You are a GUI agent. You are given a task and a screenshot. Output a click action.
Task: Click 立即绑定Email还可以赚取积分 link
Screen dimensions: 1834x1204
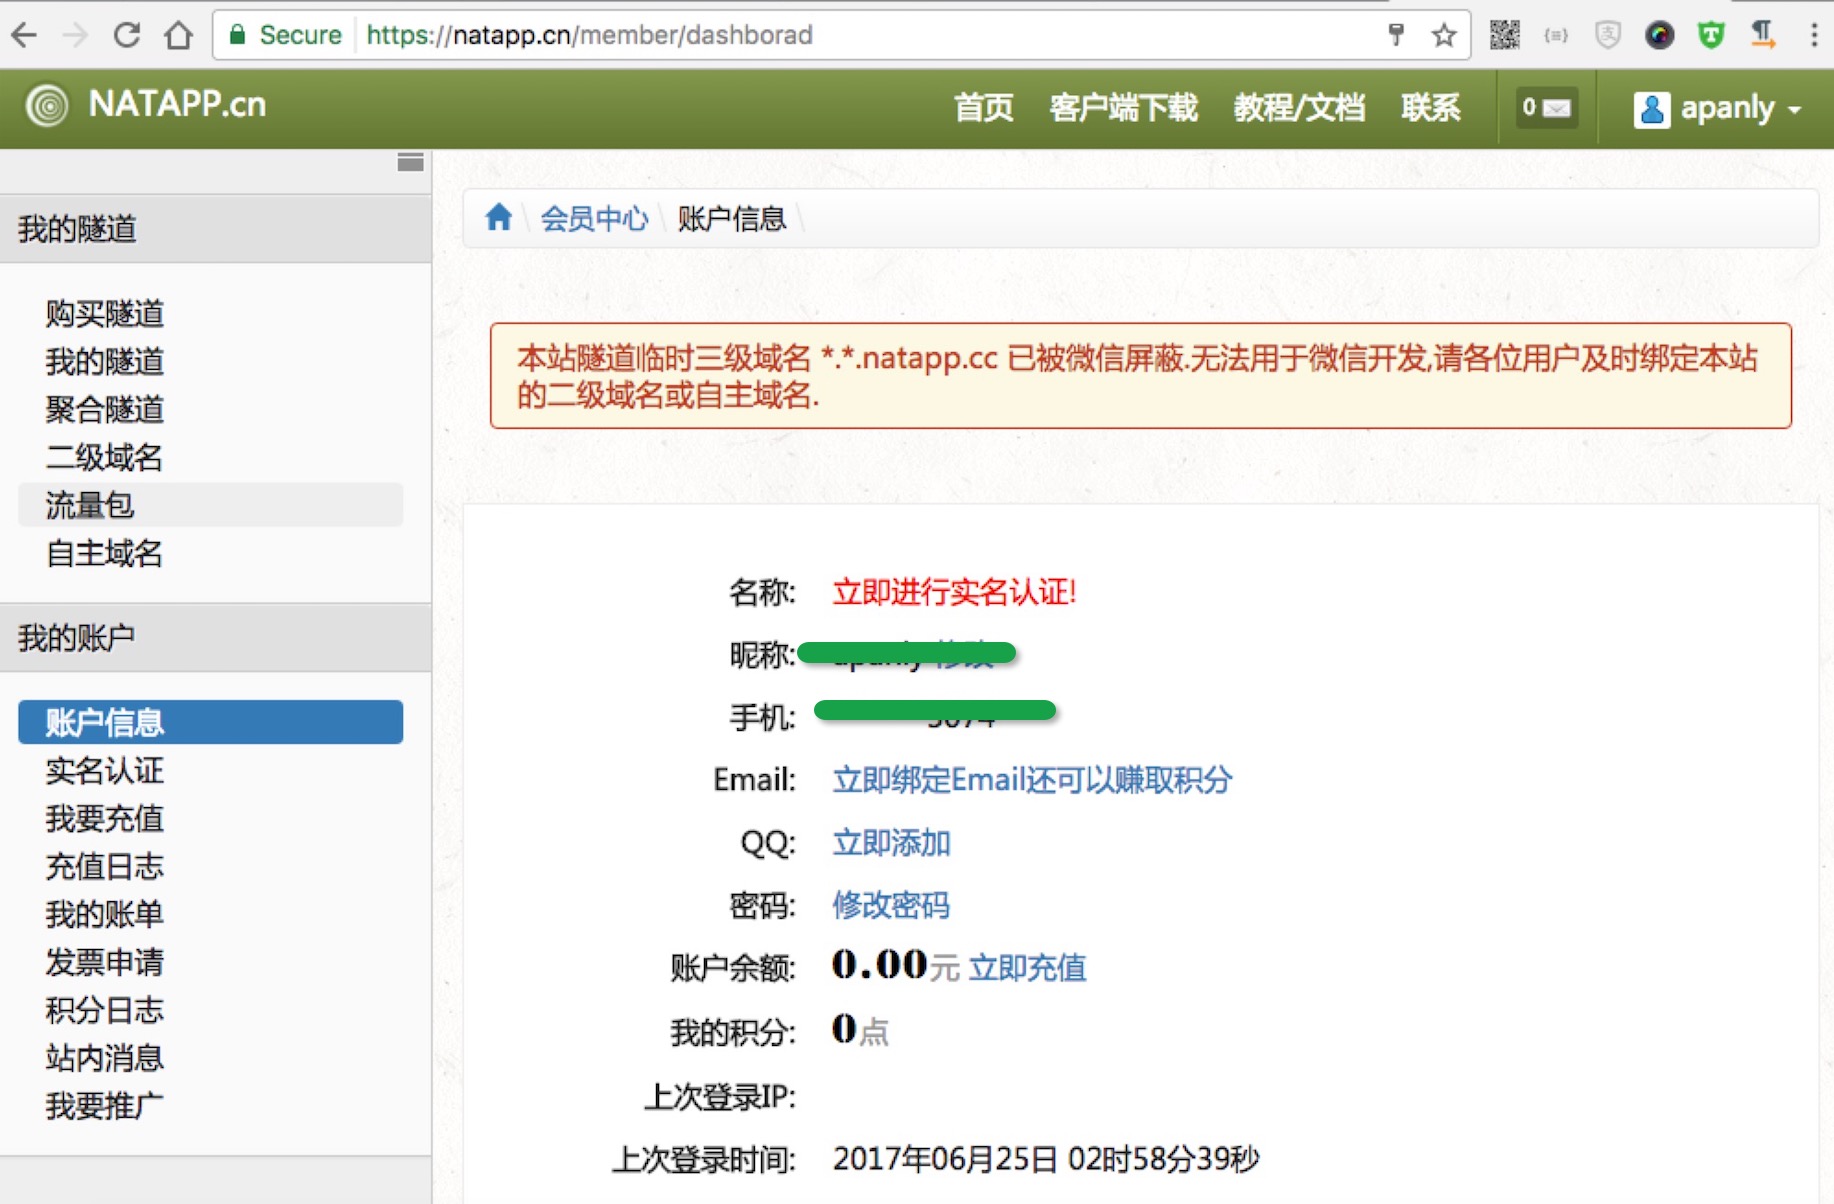pyautogui.click(x=1032, y=780)
